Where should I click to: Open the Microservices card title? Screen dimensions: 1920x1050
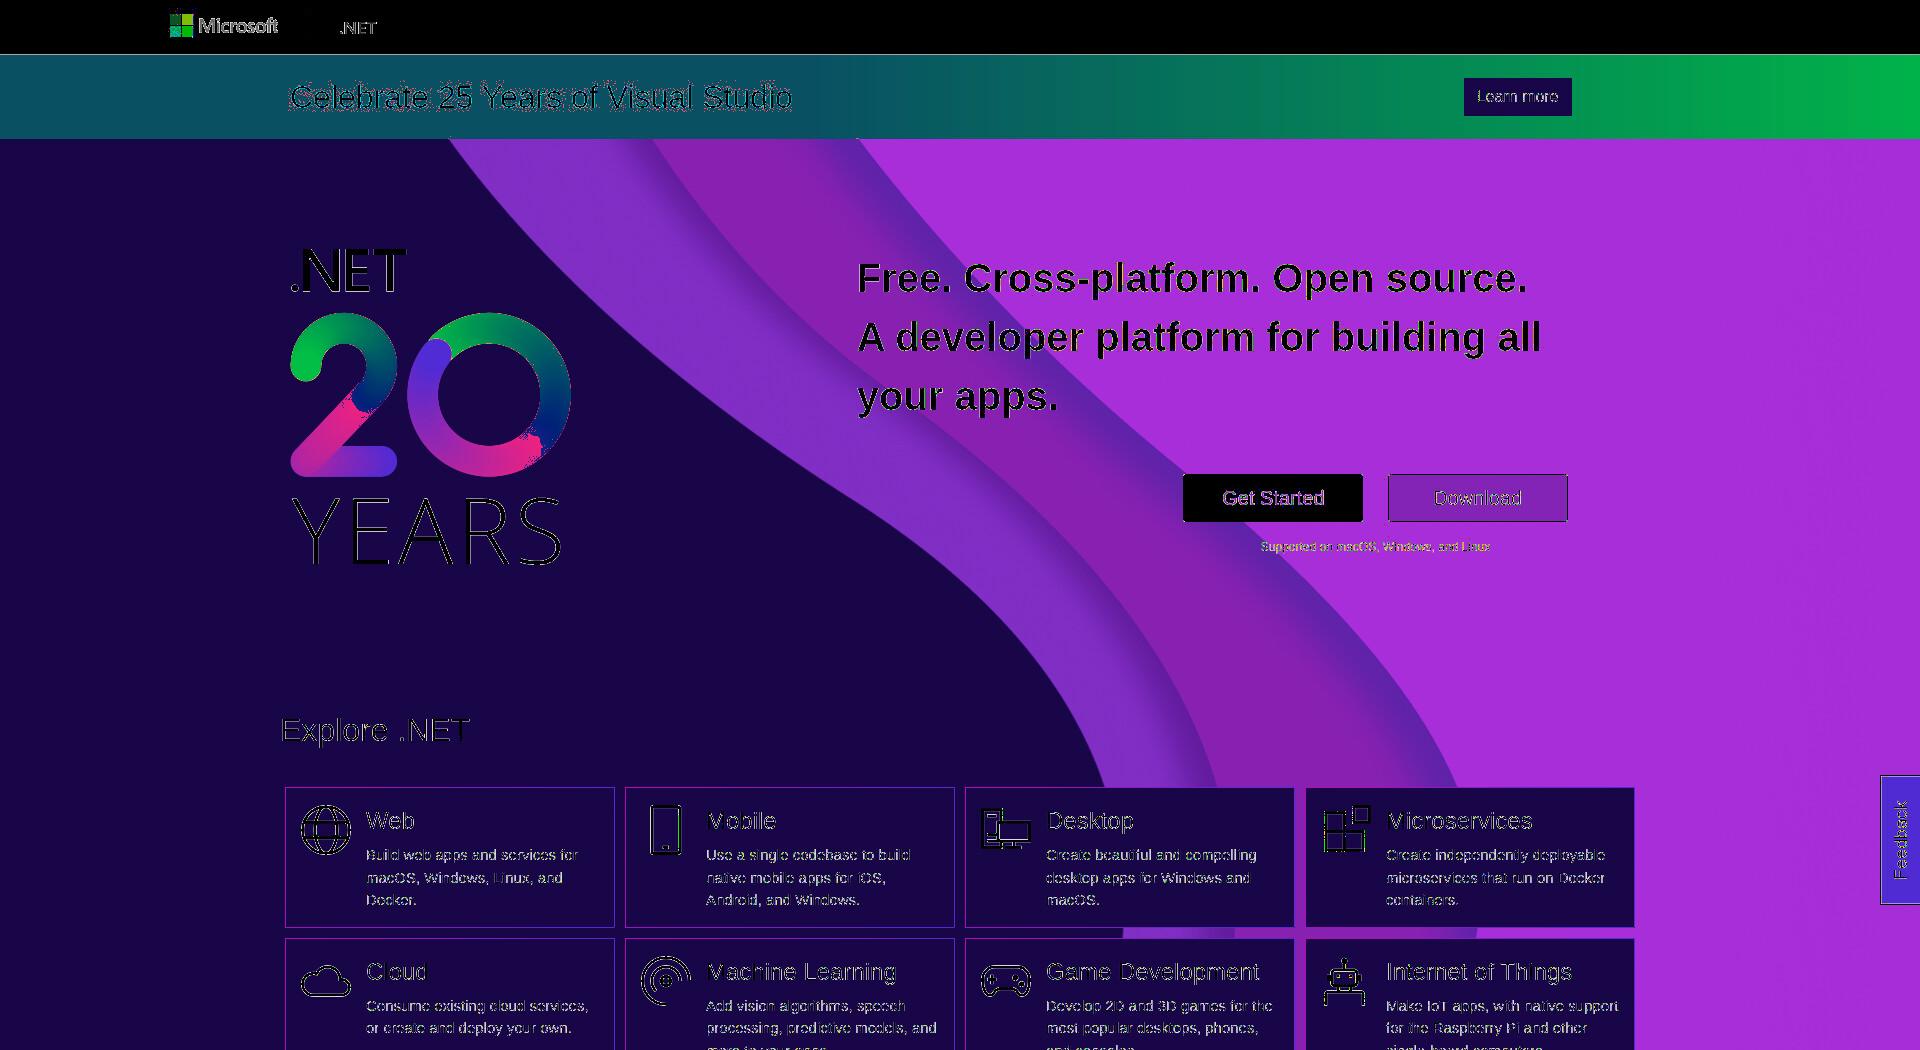[1459, 821]
